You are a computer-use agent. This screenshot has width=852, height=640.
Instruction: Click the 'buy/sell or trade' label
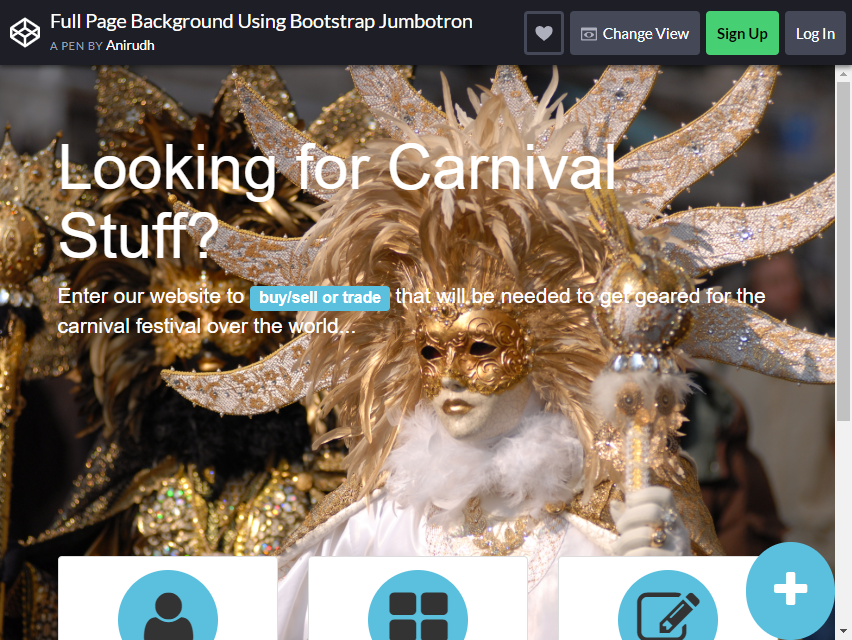point(320,298)
